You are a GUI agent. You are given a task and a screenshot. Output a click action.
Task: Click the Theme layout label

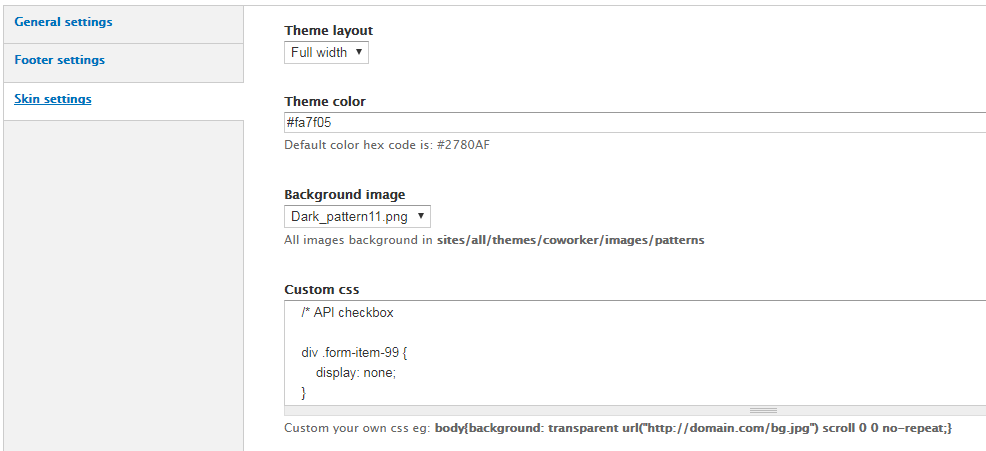click(x=328, y=31)
